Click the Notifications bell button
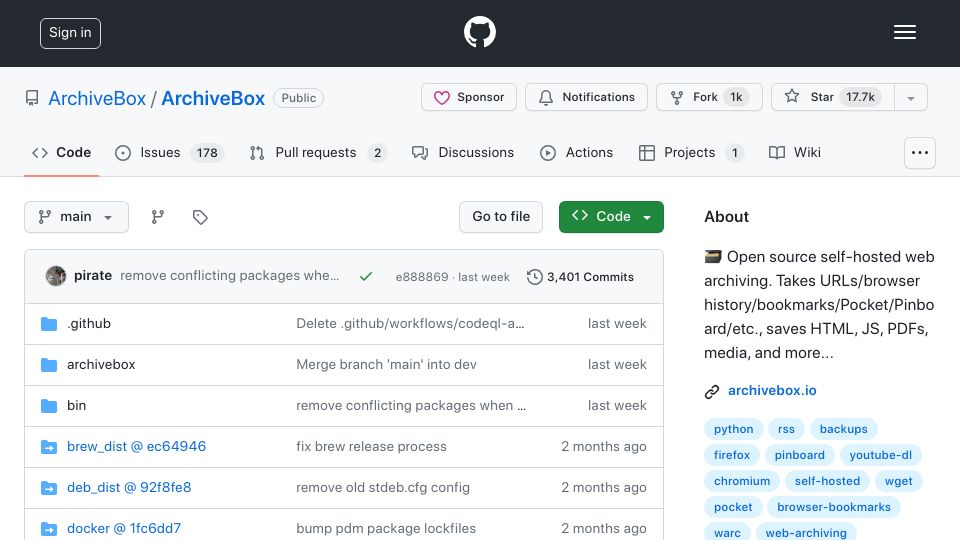Screen dimensions: 960x540 coord(586,97)
